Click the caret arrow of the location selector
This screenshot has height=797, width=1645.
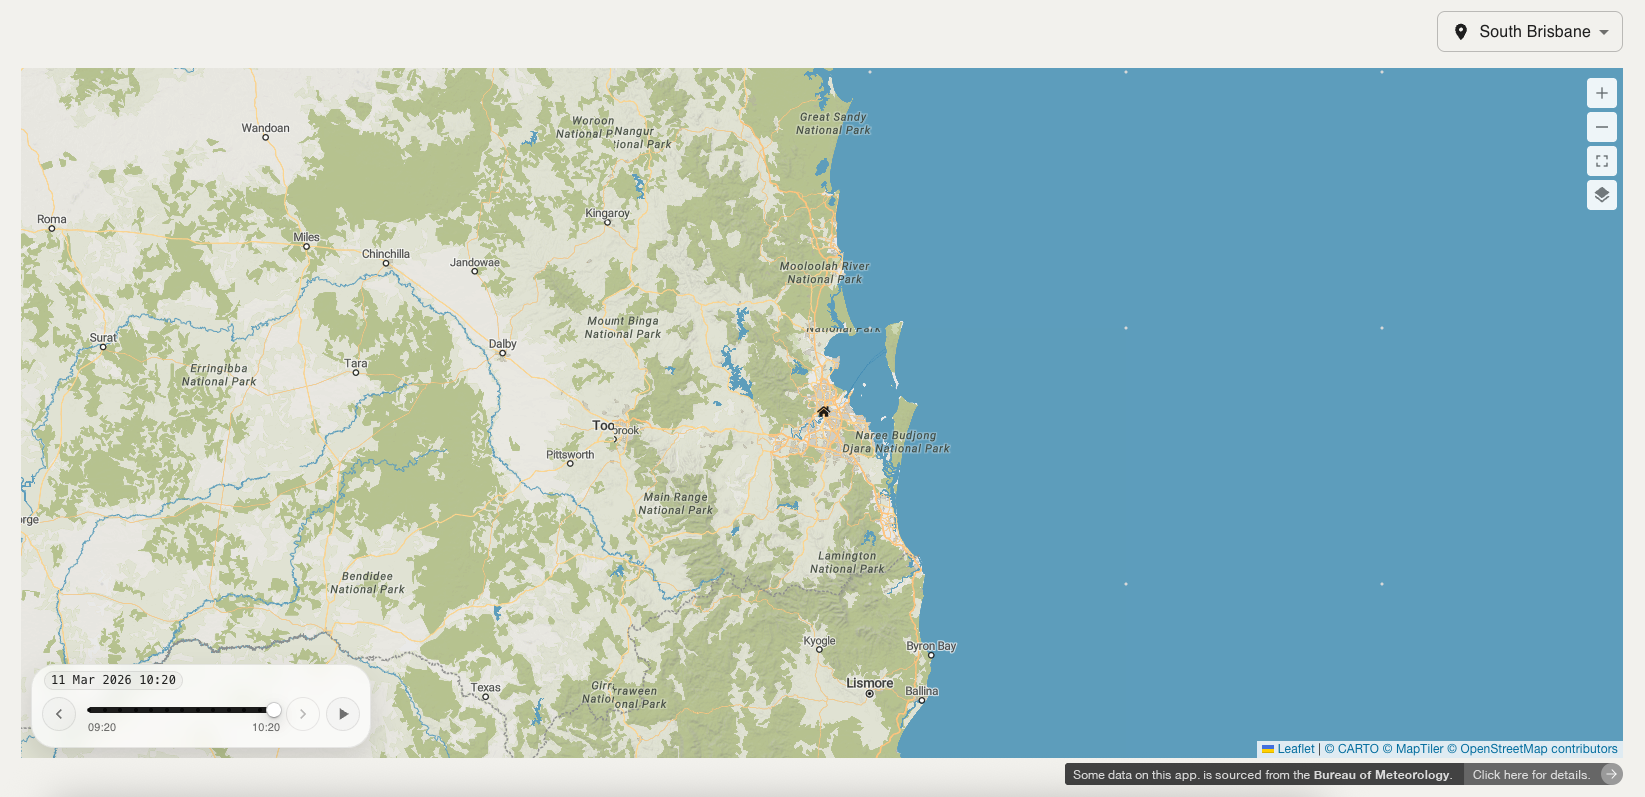1604,32
